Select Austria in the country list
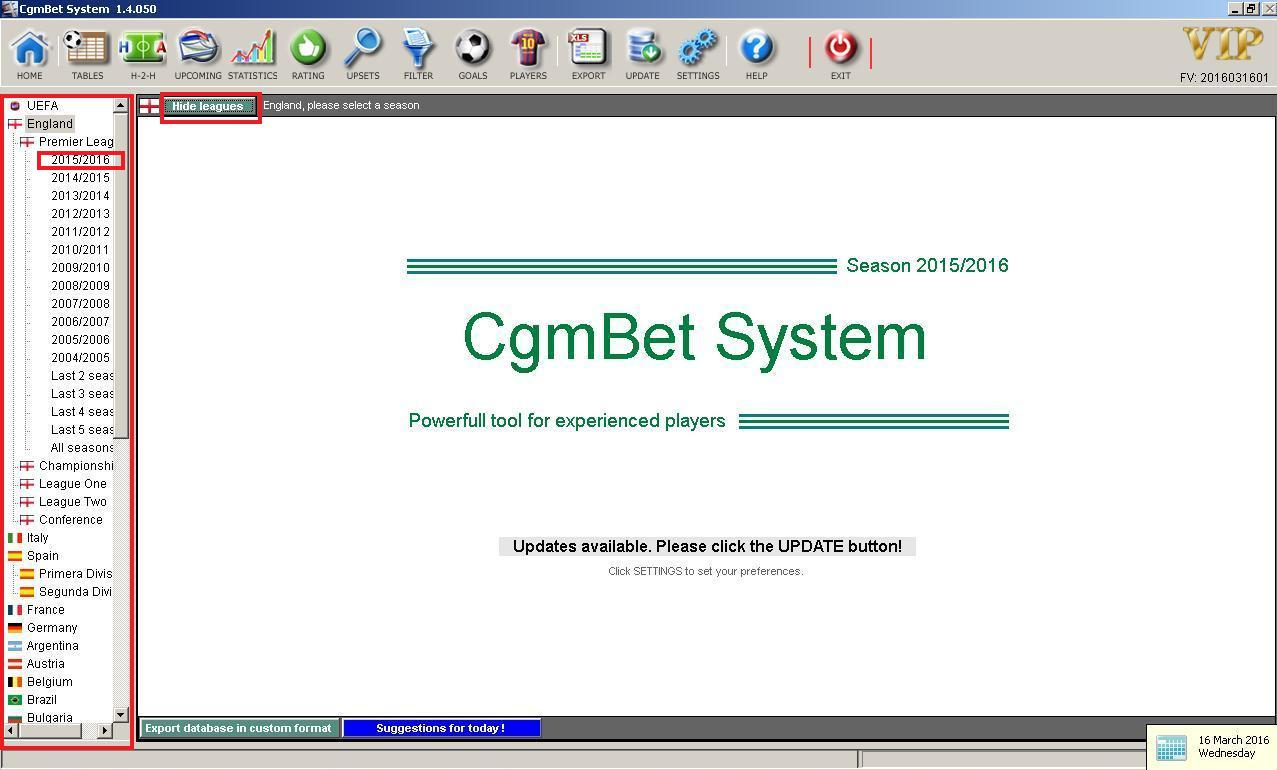 pos(45,664)
